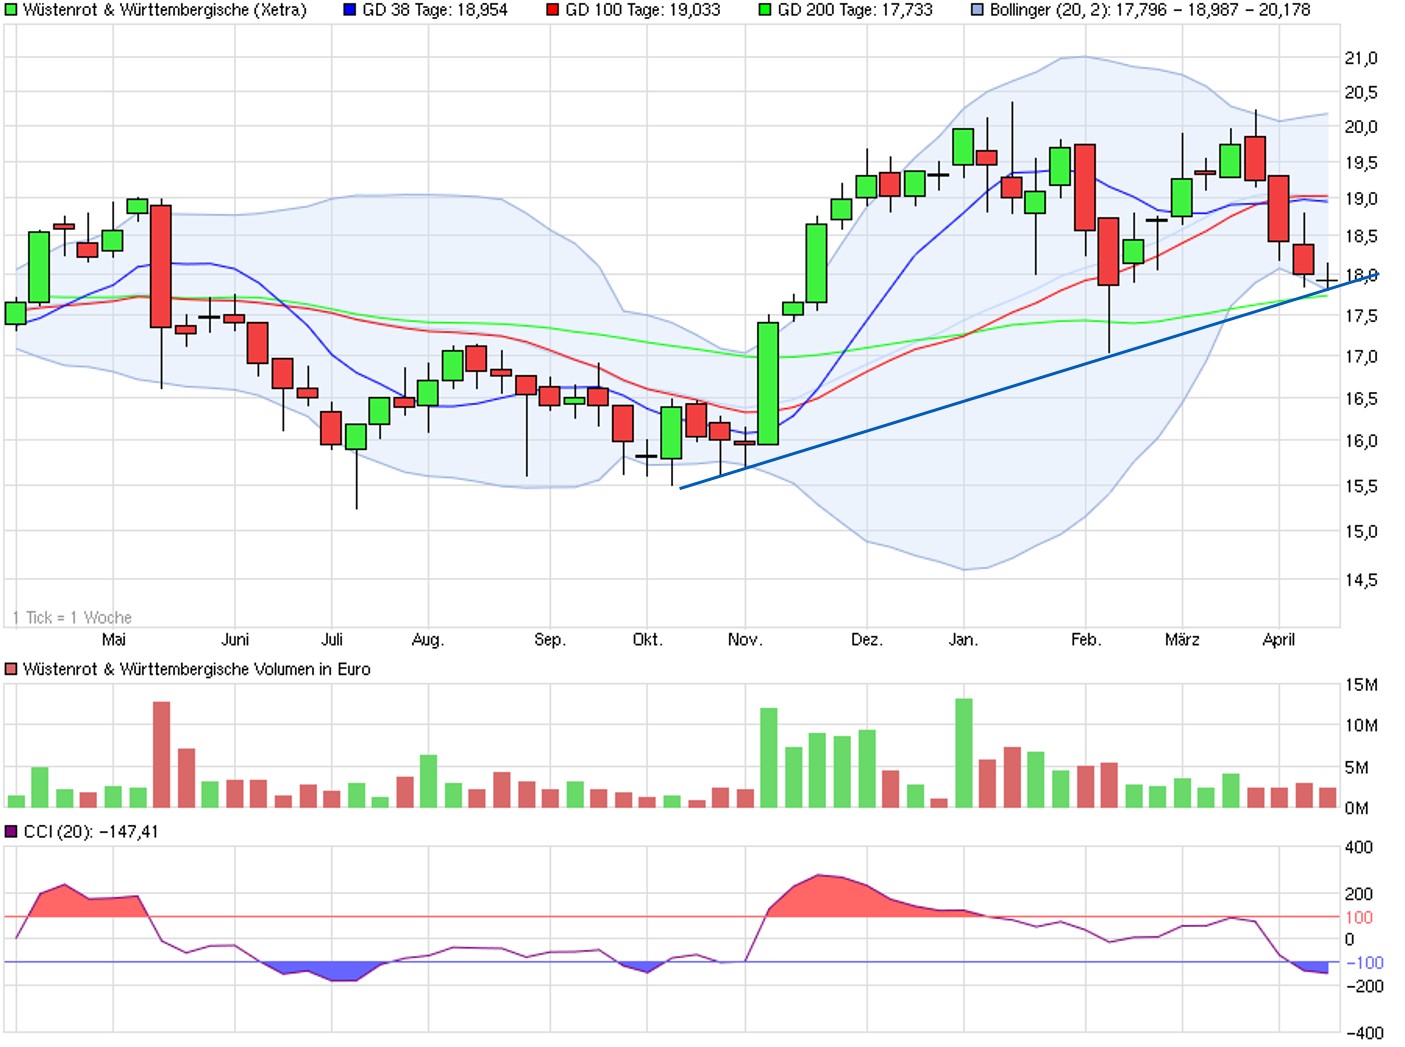Screen dimensions: 1405x1047
Task: Click the Nov. label on the time axis
Action: tap(745, 640)
